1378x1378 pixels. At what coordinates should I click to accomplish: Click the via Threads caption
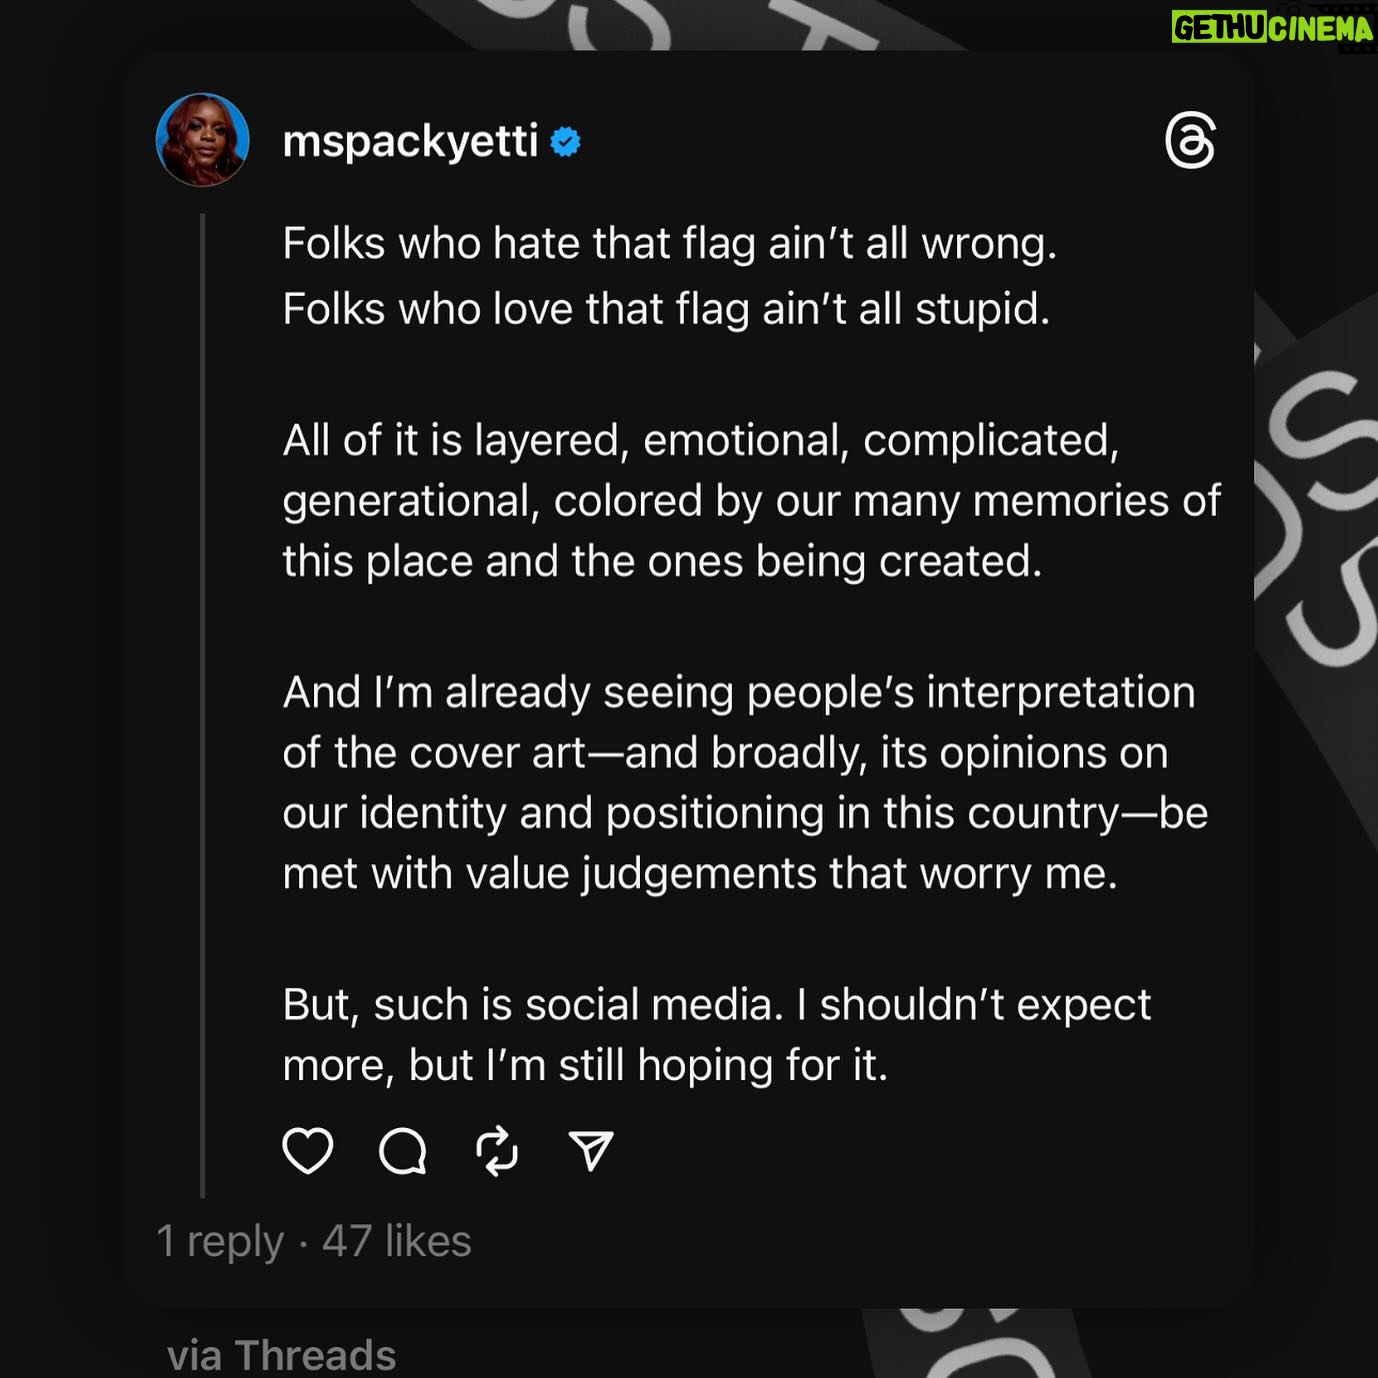[x=281, y=1355]
